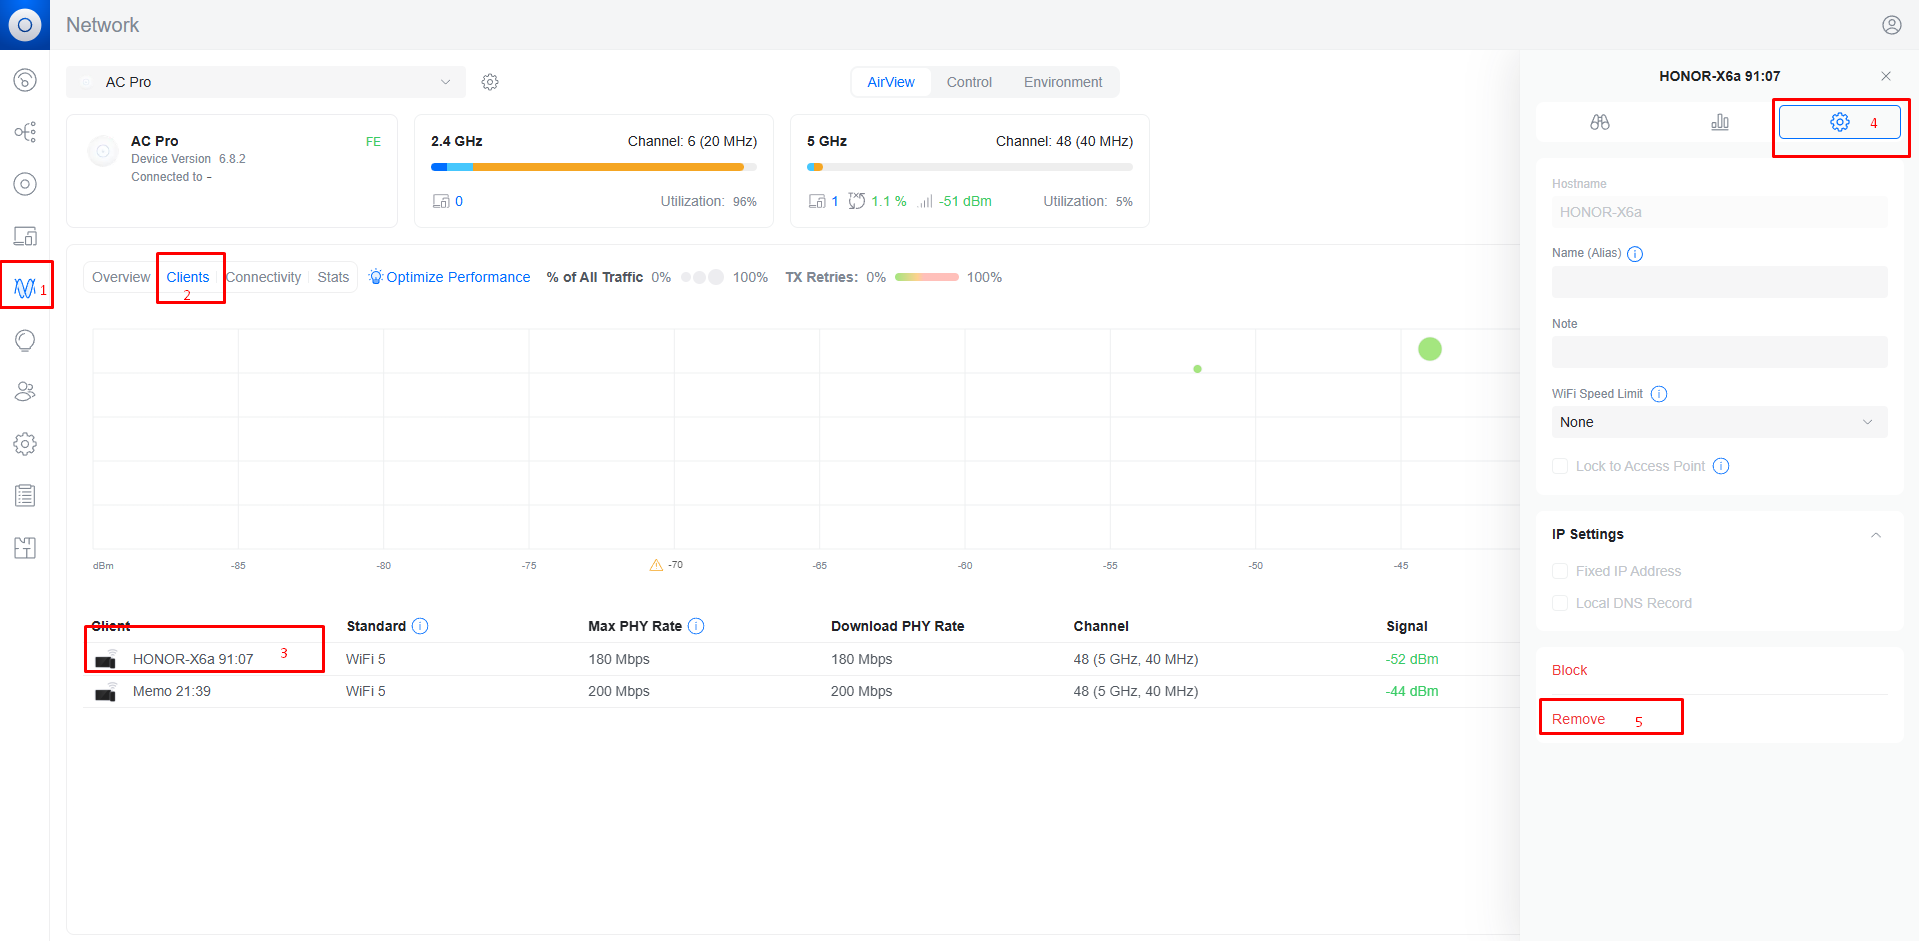Open settings gear in left sidebar
The width and height of the screenshot is (1919, 941).
pyautogui.click(x=25, y=444)
